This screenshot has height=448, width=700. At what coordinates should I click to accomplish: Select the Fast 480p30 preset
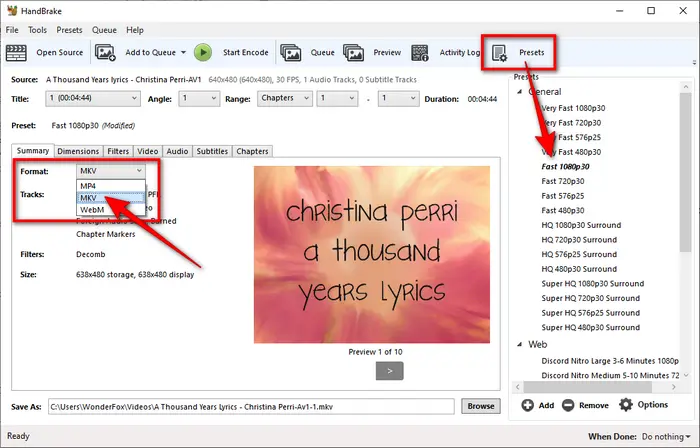tap(562, 211)
